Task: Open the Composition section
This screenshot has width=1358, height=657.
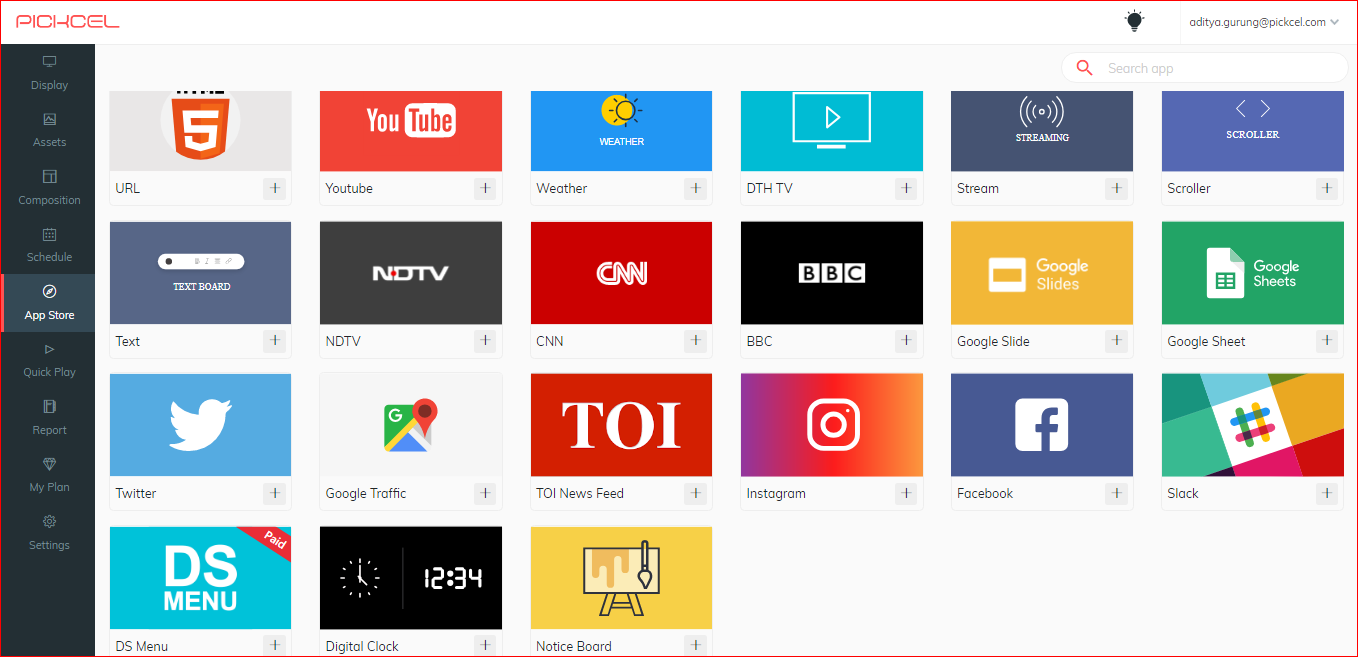Action: (48, 187)
